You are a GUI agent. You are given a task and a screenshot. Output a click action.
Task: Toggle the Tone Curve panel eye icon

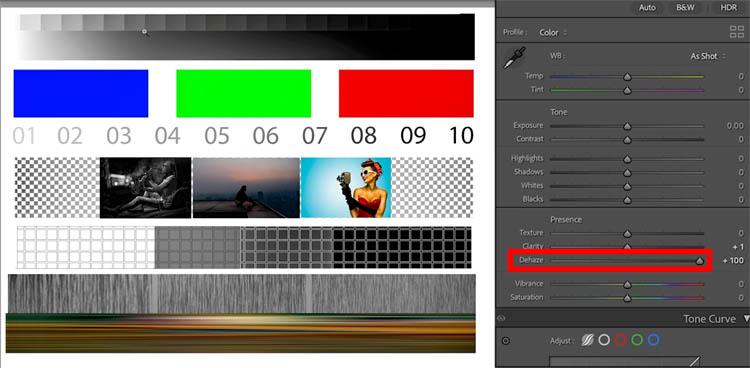(501, 318)
